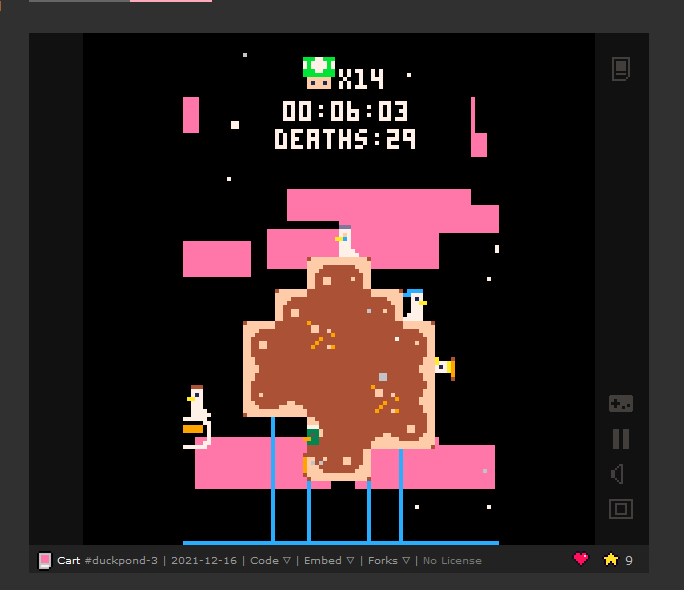Click the green 1-up mushroom icon

(x=319, y=73)
